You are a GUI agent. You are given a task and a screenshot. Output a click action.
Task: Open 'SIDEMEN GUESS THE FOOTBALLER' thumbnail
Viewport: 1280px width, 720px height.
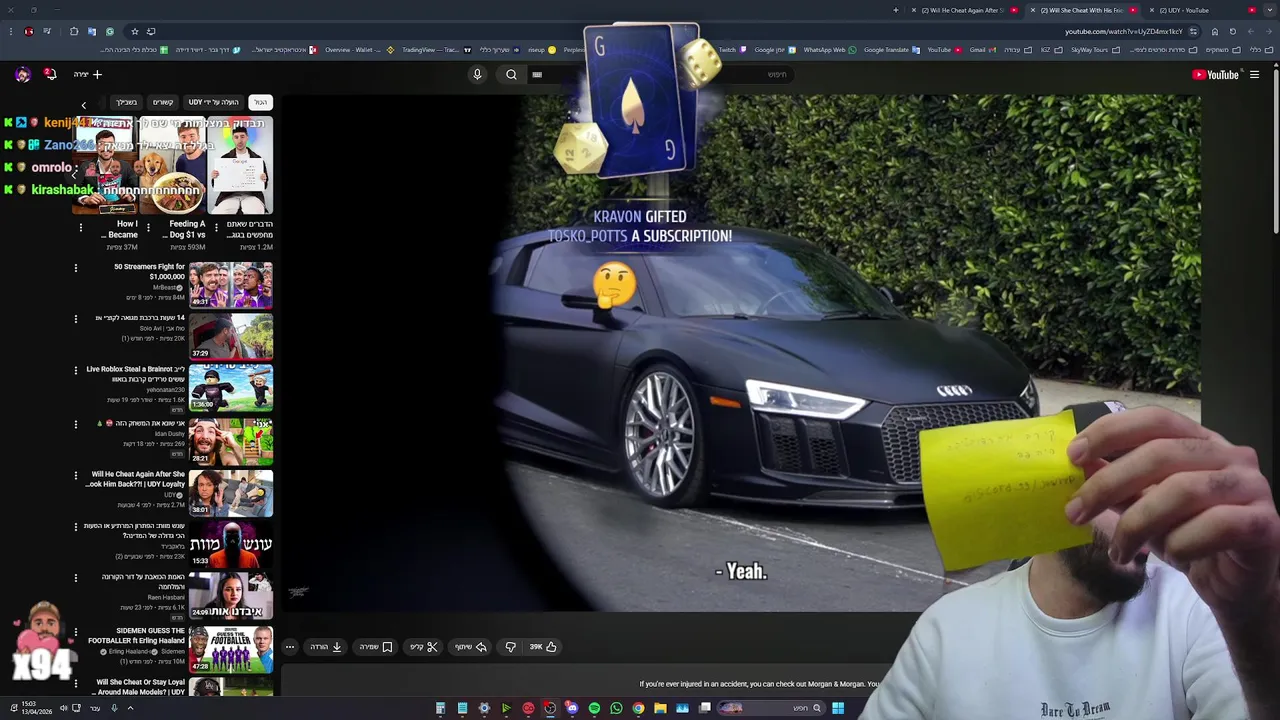(x=231, y=650)
